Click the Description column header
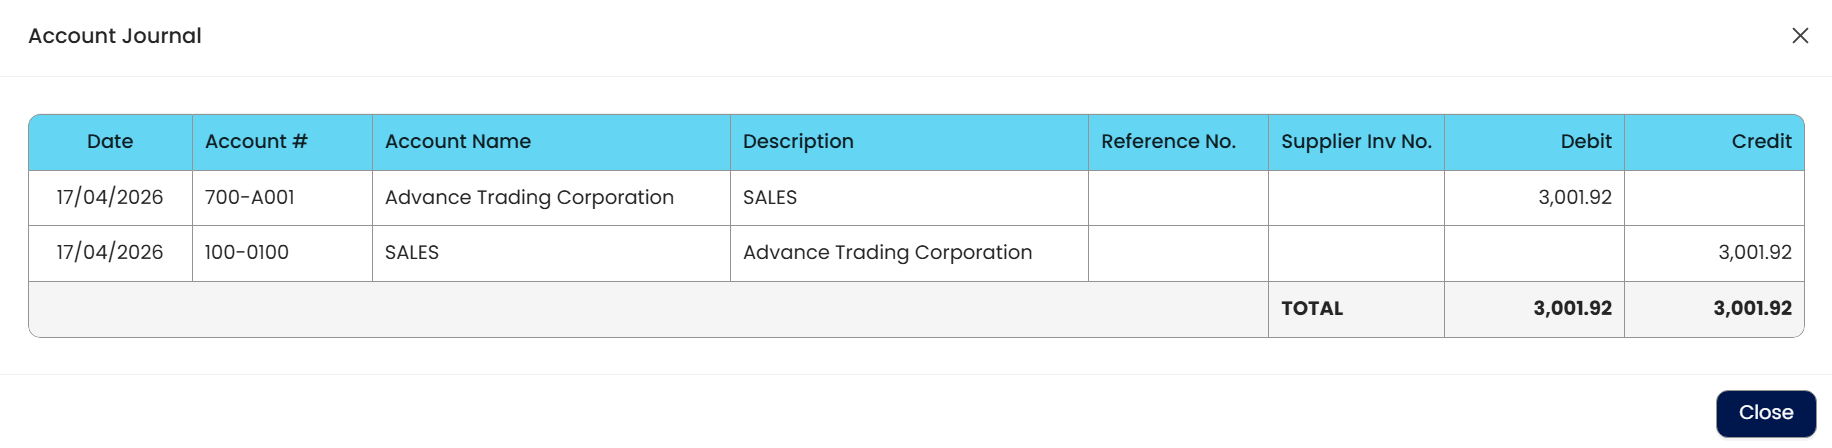The height and width of the screenshot is (448, 1832). pos(798,142)
